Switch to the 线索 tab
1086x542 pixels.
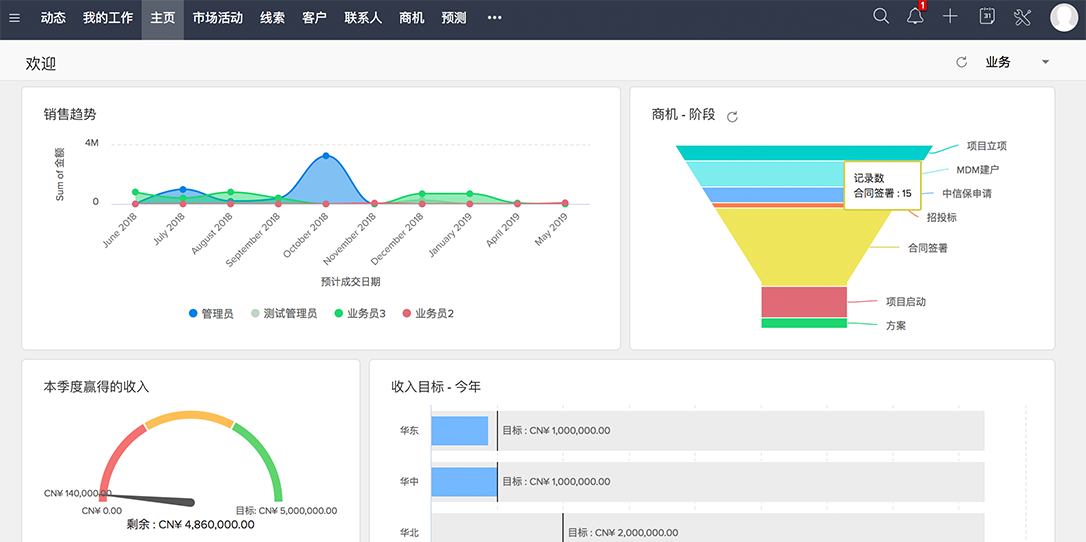(272, 18)
